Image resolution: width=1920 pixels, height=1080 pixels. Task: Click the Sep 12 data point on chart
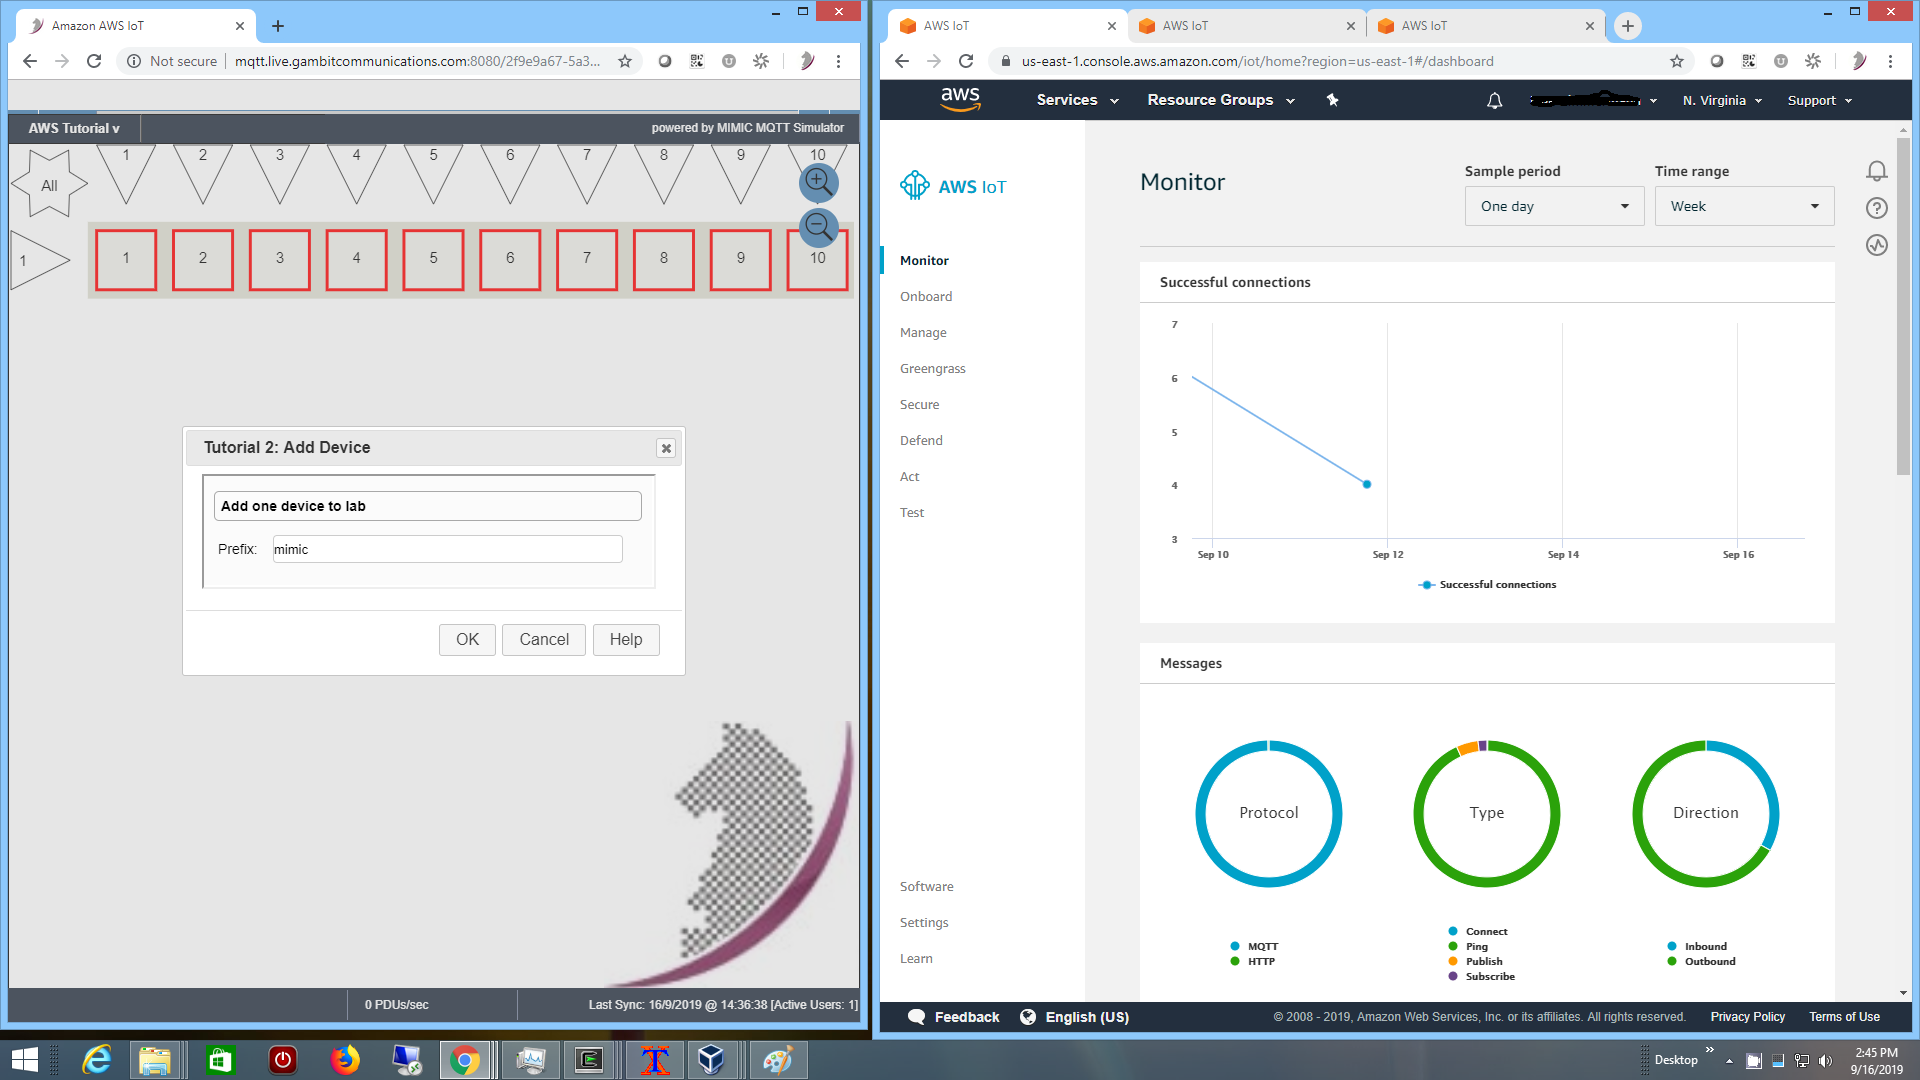[x=1367, y=484]
